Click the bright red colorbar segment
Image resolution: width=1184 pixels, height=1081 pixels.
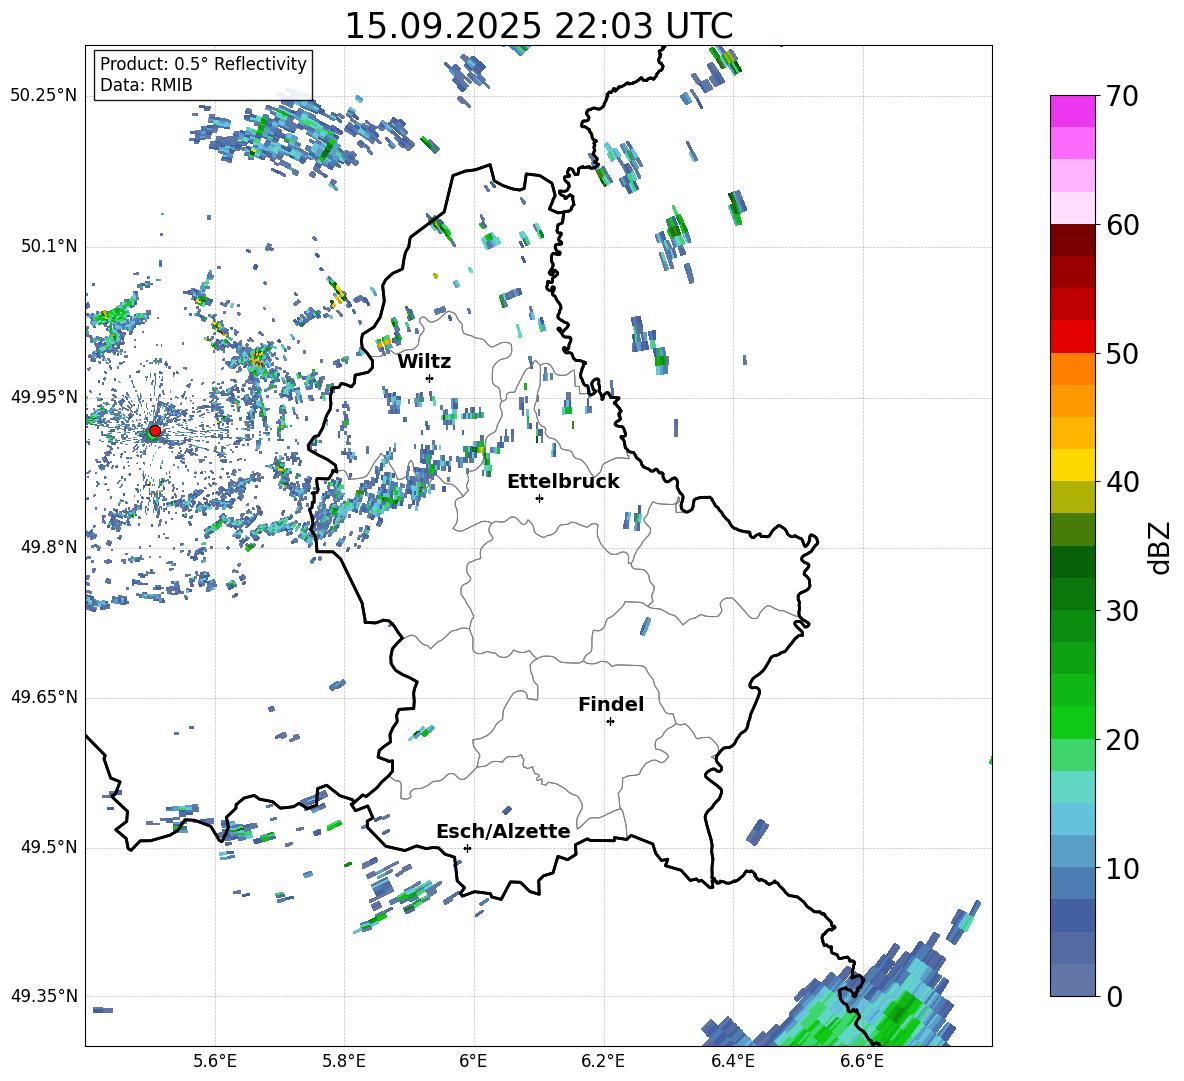(1073, 337)
